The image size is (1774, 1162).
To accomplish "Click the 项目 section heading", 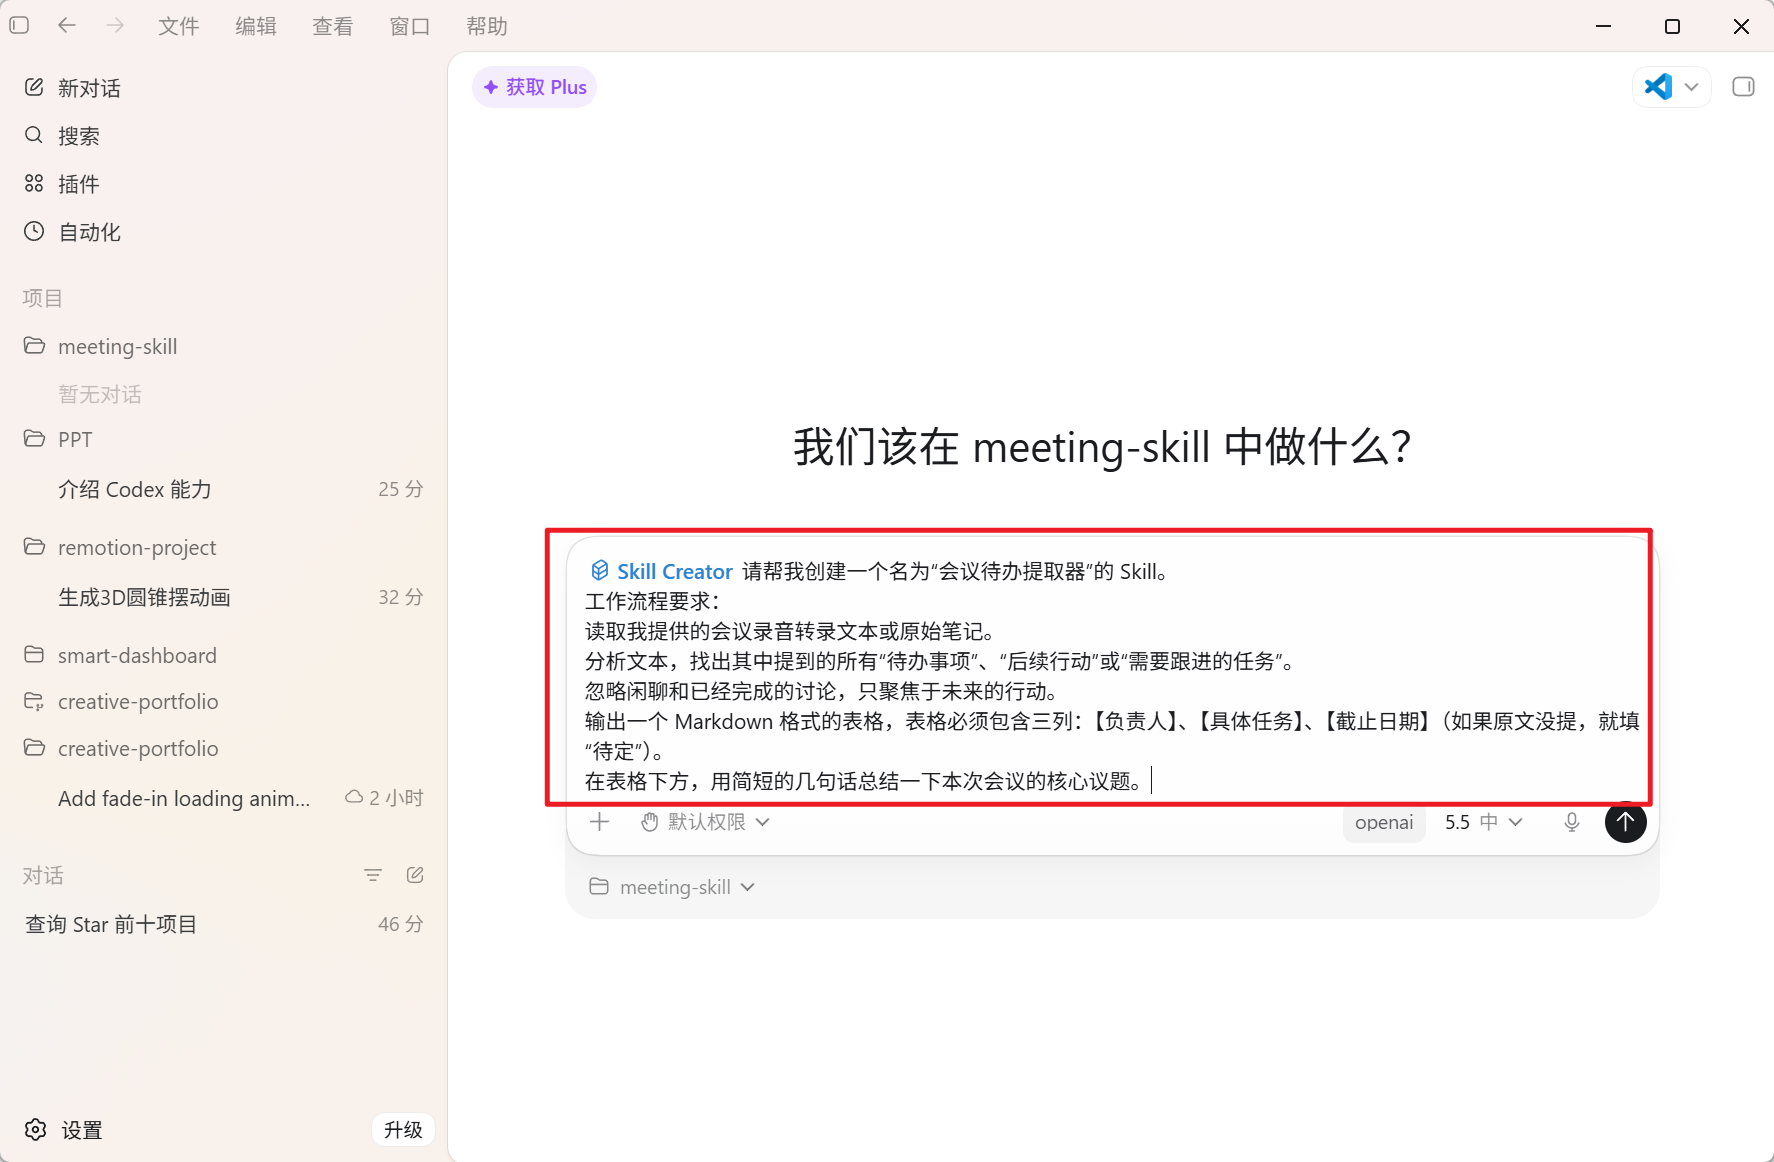I will click(x=43, y=298).
